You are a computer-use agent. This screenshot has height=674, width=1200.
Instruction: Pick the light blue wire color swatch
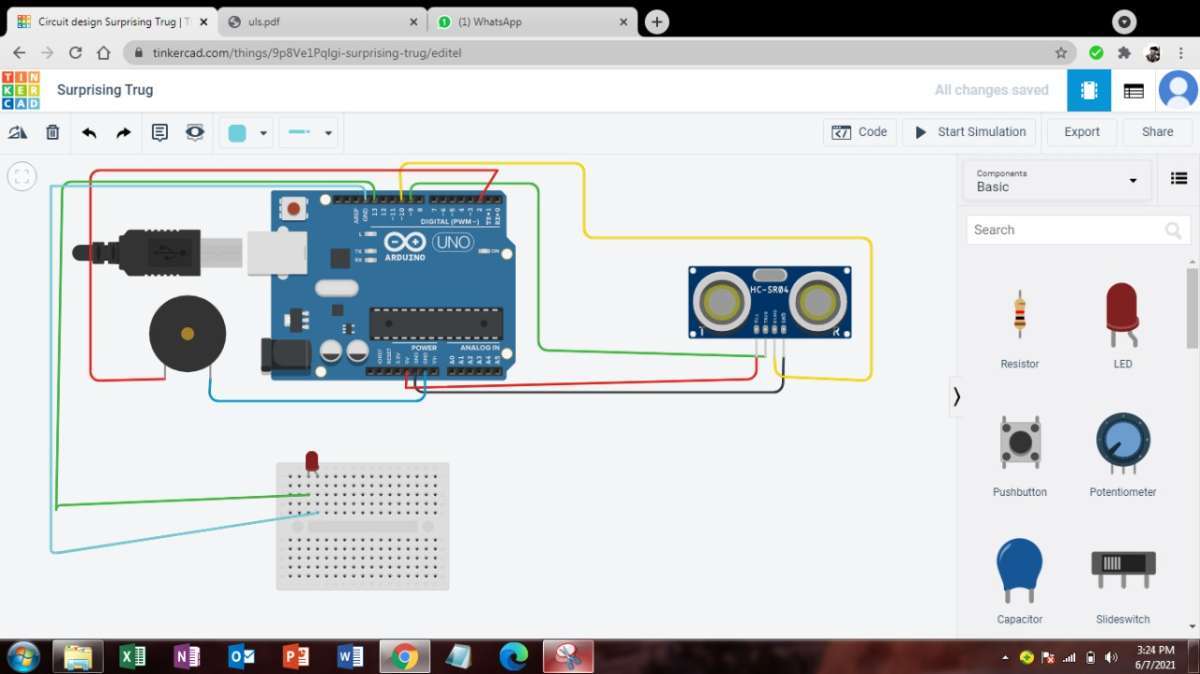pos(237,133)
